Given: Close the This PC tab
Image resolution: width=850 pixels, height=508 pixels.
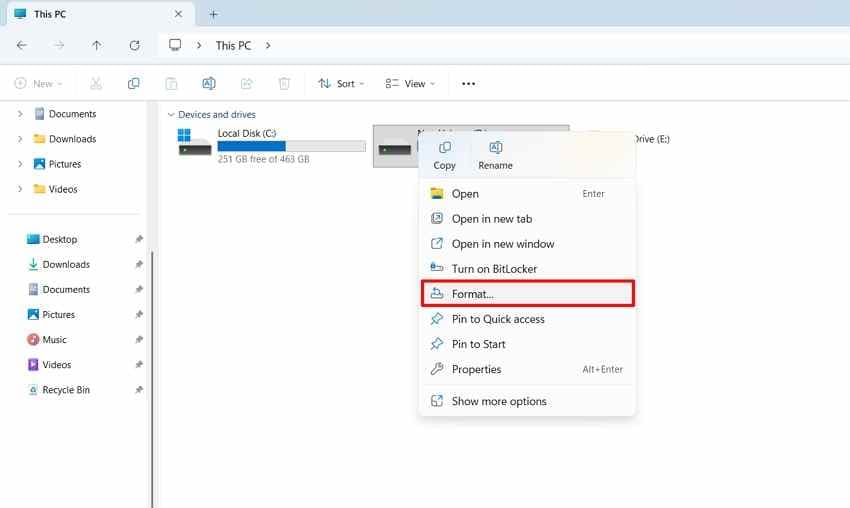Looking at the screenshot, I should coord(178,14).
